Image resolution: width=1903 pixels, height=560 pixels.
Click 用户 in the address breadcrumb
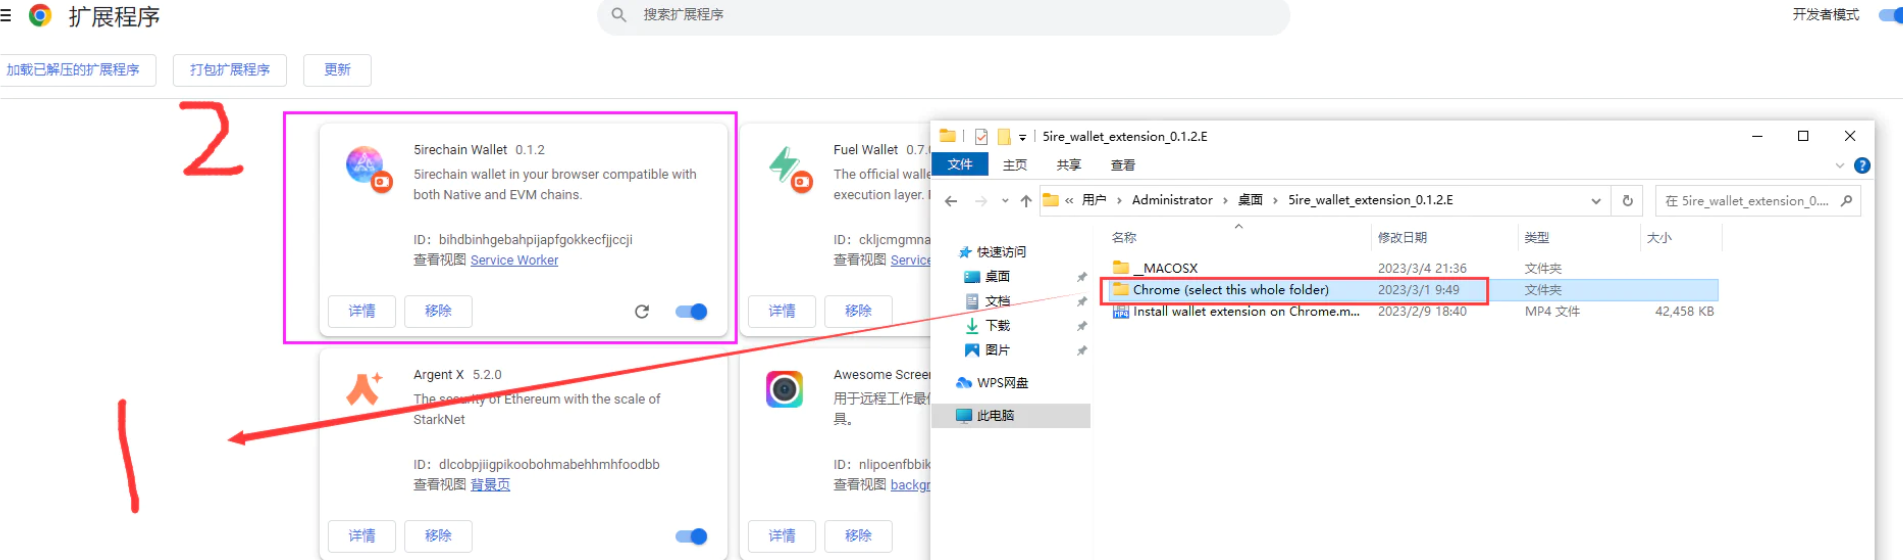tap(1094, 200)
